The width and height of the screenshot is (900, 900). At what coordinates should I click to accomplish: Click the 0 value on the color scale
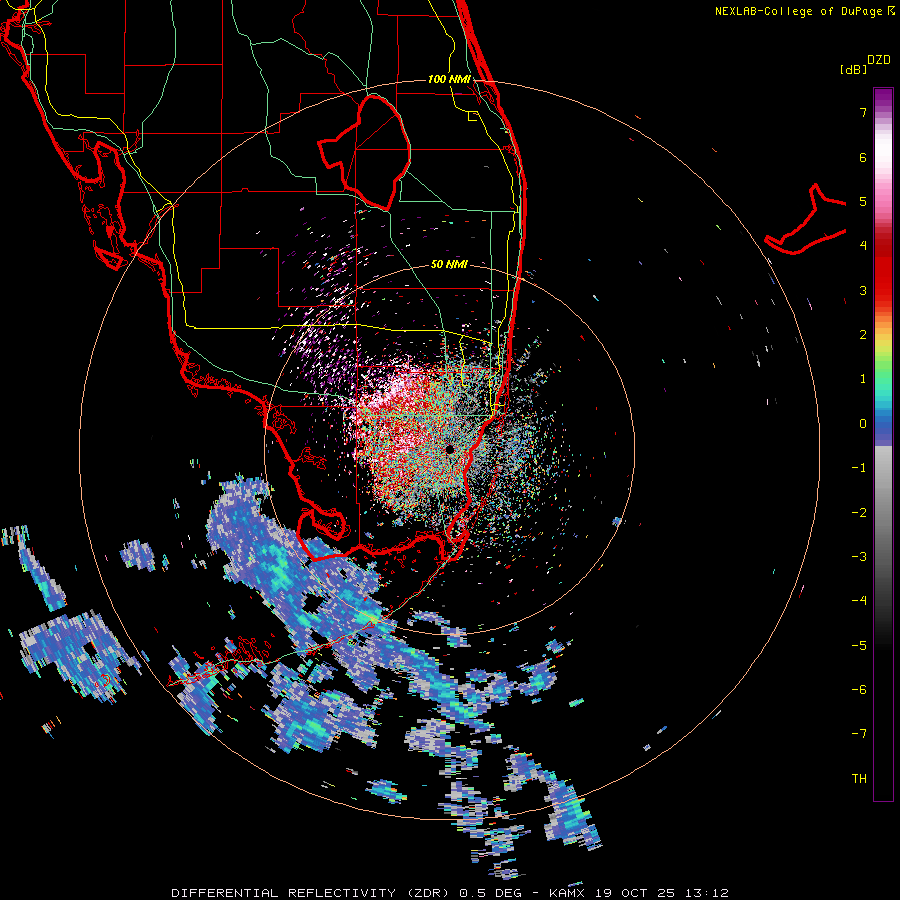click(x=863, y=424)
